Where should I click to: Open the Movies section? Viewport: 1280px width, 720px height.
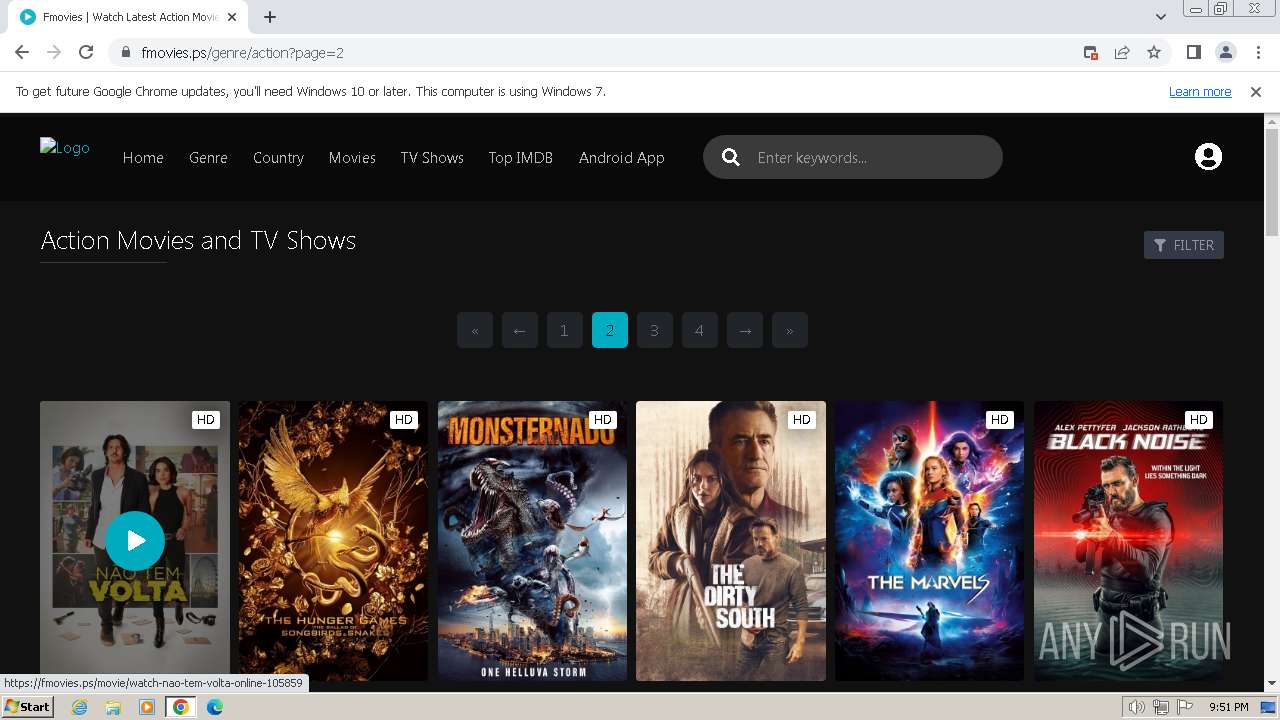click(352, 157)
